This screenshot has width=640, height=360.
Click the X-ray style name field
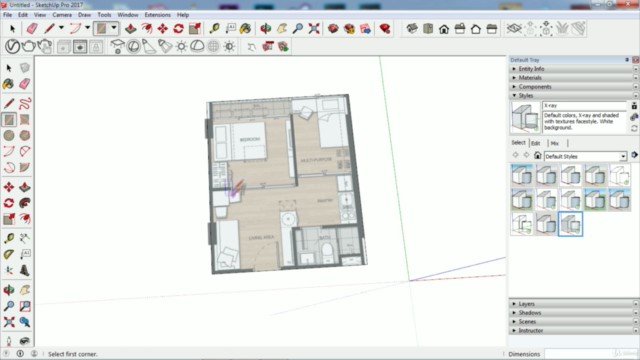point(584,106)
